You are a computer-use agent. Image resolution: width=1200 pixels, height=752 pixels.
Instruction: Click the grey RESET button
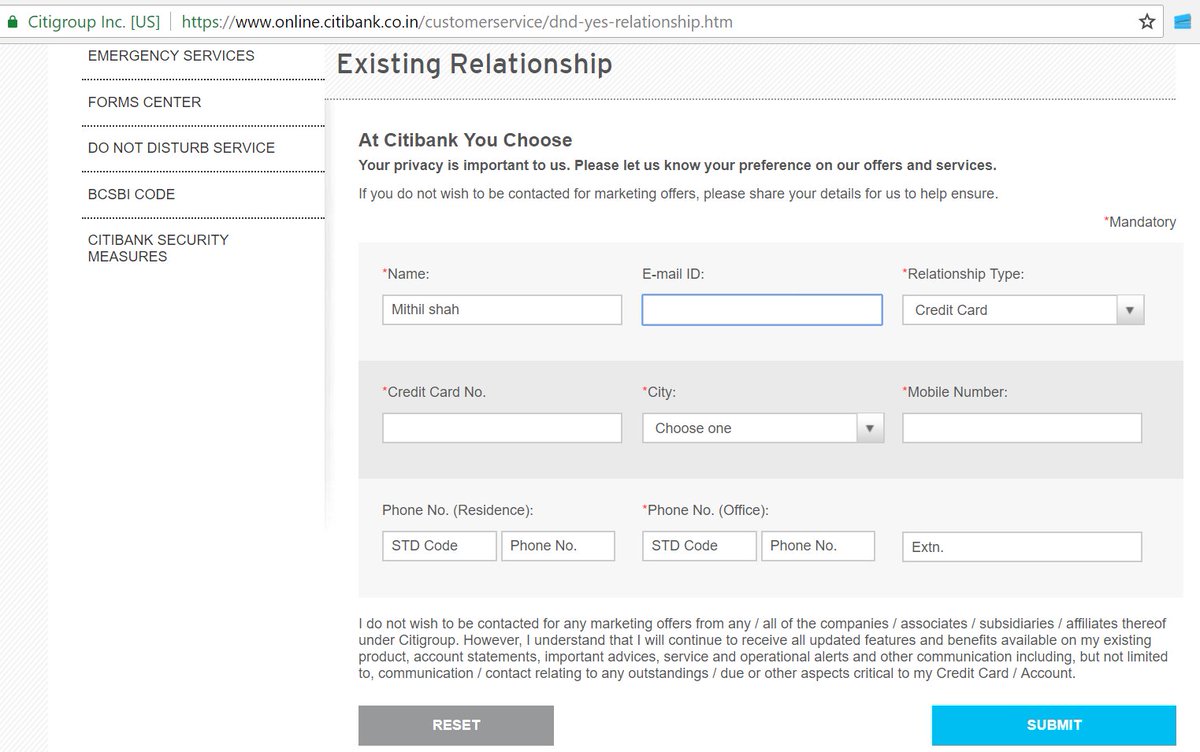(456, 725)
